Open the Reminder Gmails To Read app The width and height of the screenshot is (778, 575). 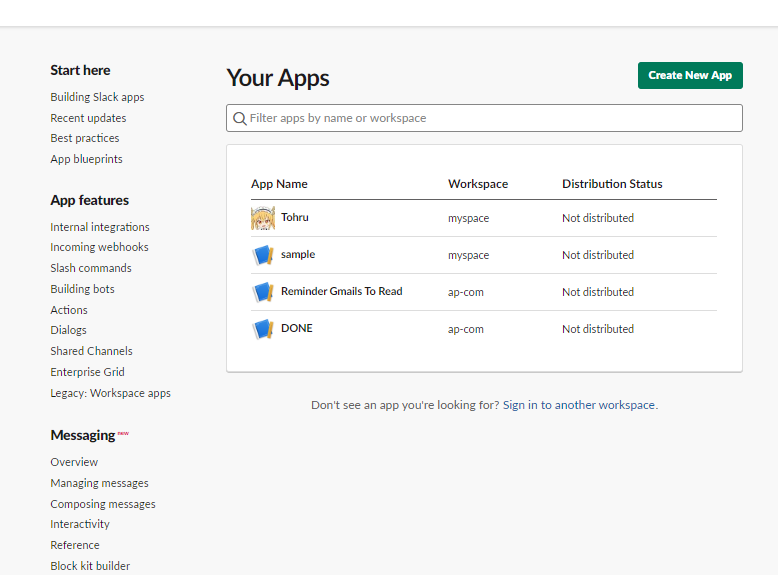341,291
